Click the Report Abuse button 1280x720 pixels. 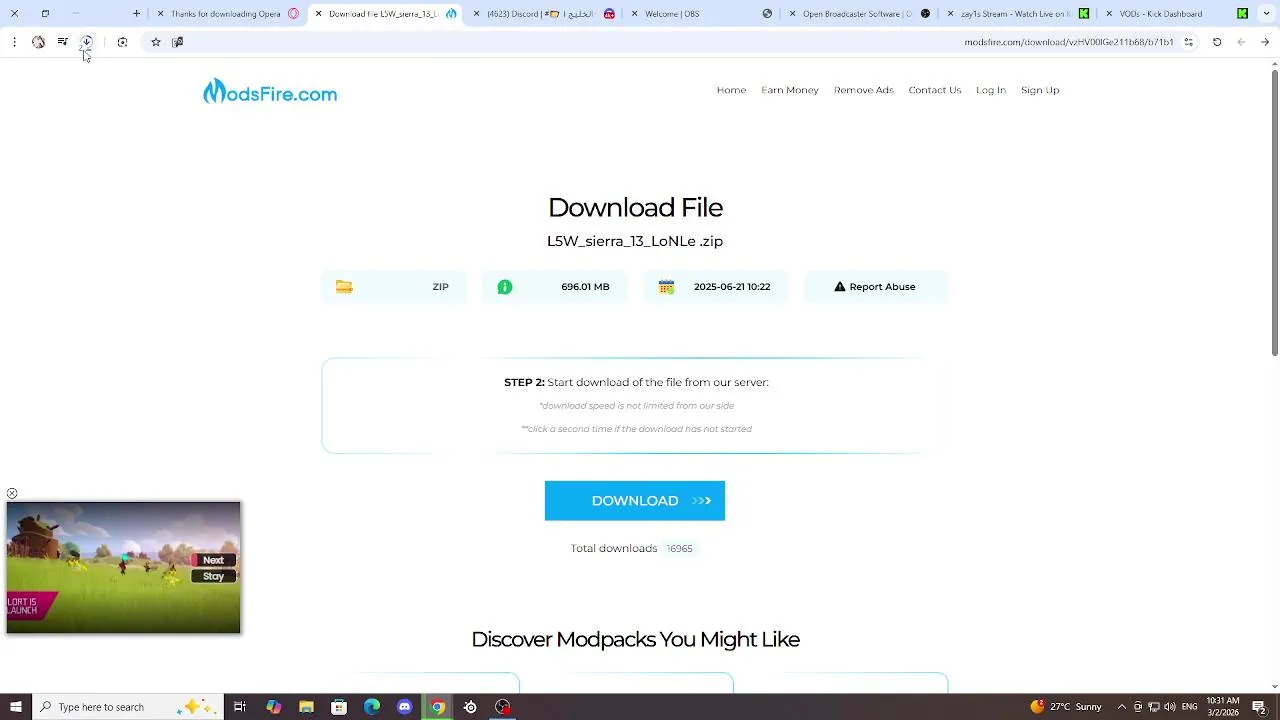pyautogui.click(x=875, y=287)
